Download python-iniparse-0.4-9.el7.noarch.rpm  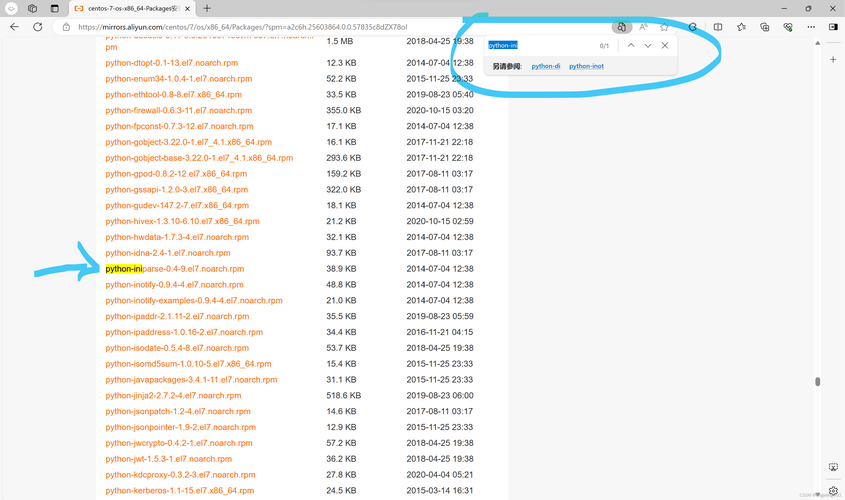coord(175,269)
